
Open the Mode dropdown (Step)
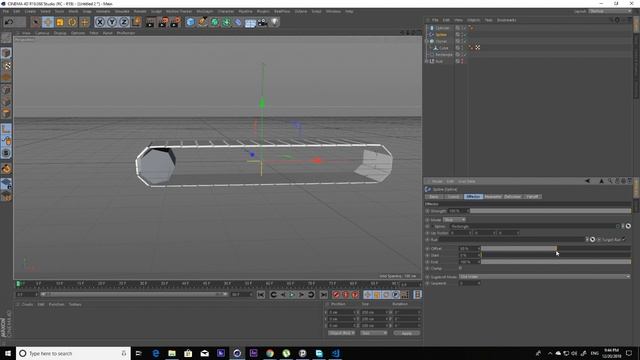pyautogui.click(x=454, y=220)
